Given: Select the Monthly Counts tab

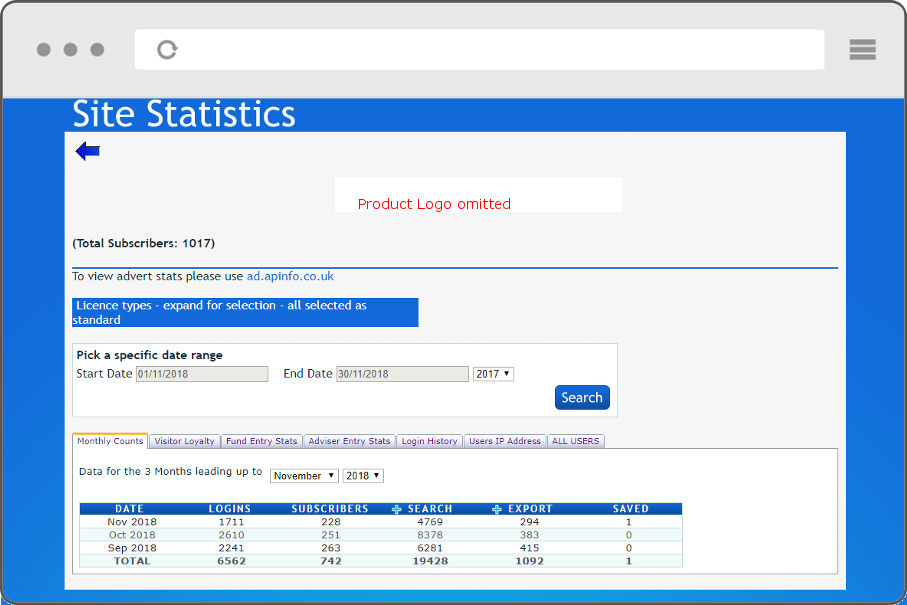Looking at the screenshot, I should point(110,441).
